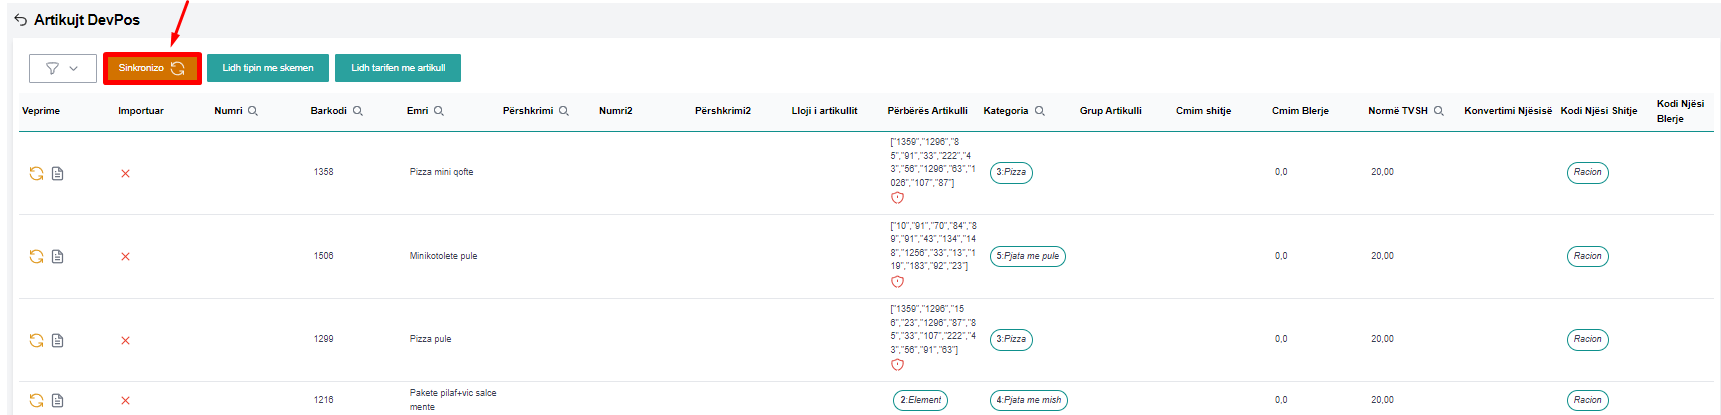This screenshot has width=1721, height=415.
Task: Open the Kategoria column search icon
Action: [1040, 111]
